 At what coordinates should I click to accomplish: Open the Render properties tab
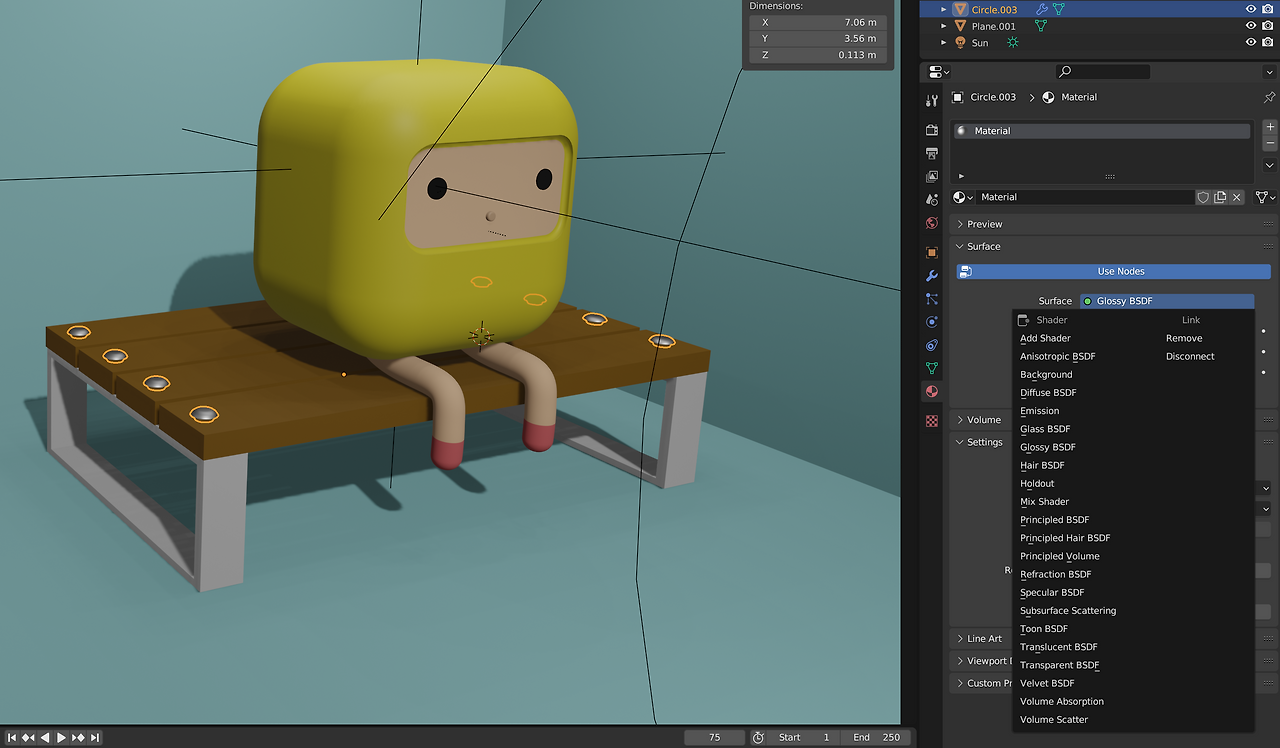[x=932, y=130]
